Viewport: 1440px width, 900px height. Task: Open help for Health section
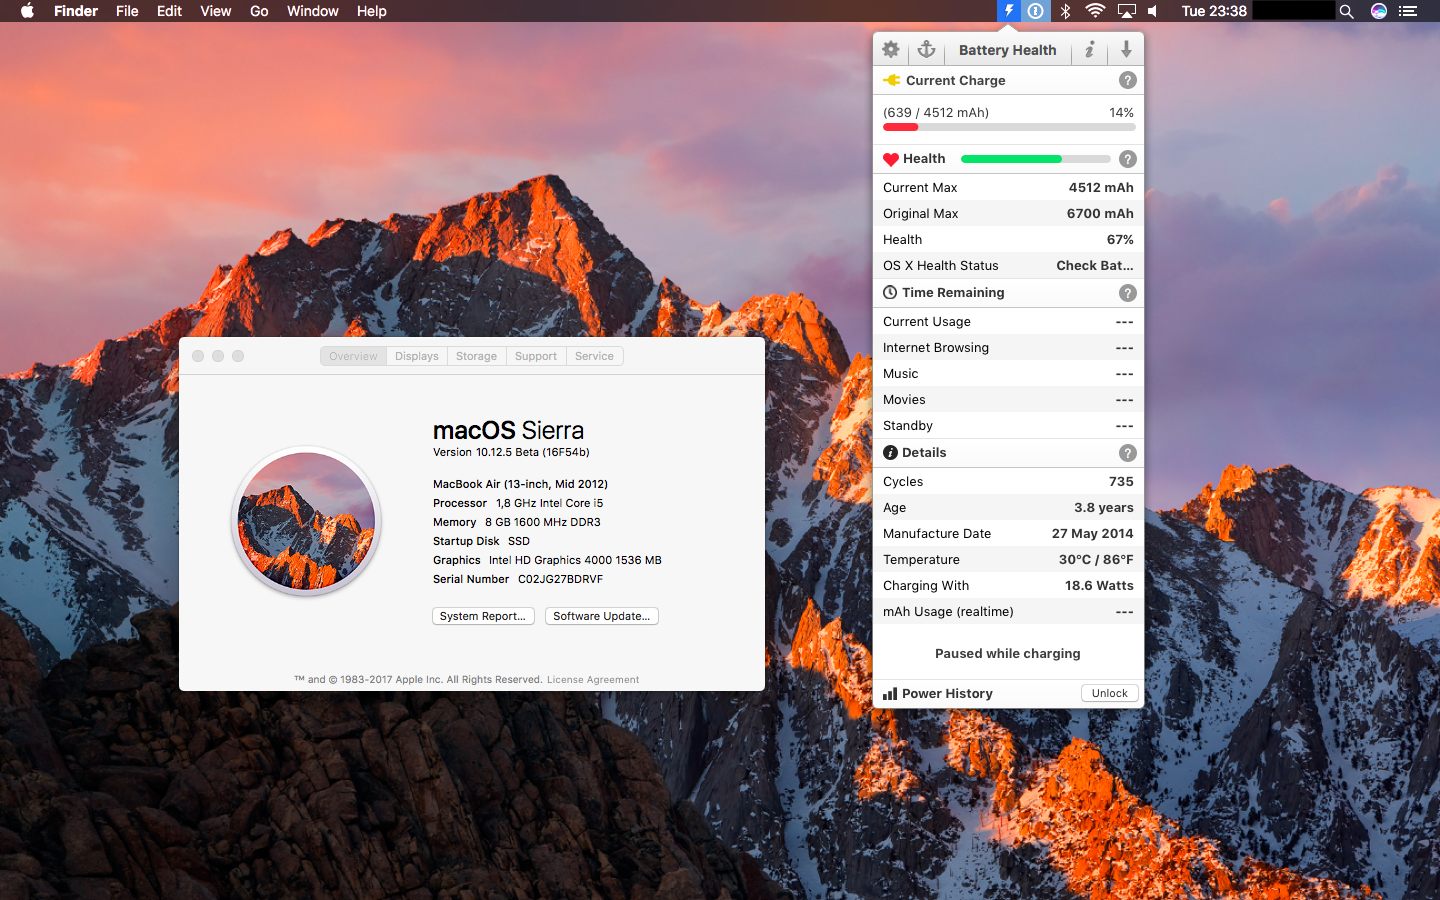click(1127, 159)
